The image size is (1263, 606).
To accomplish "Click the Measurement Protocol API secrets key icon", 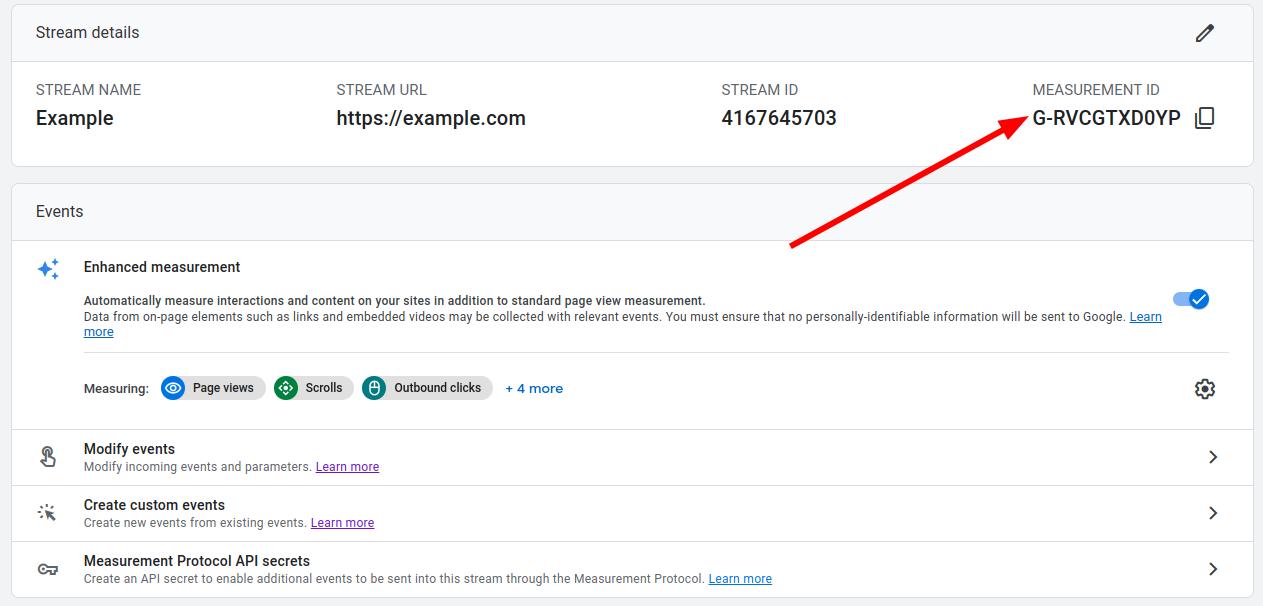I will [47, 568].
